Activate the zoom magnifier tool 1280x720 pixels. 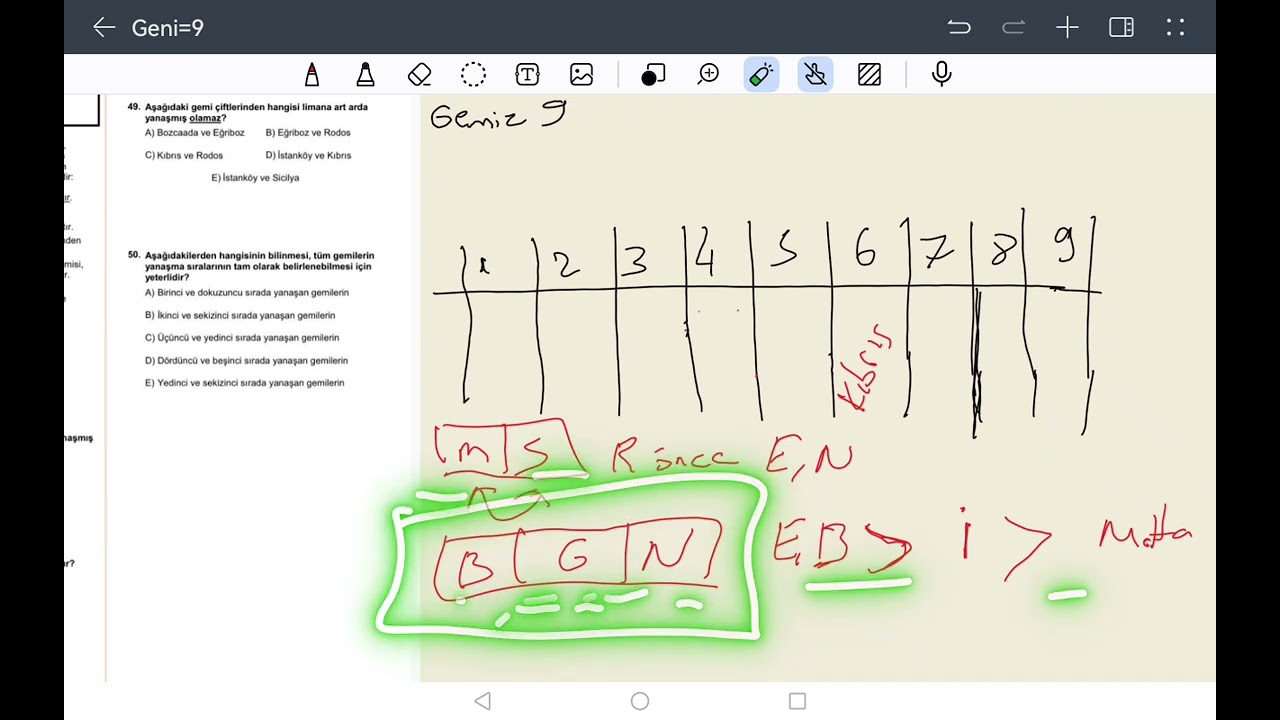click(708, 74)
